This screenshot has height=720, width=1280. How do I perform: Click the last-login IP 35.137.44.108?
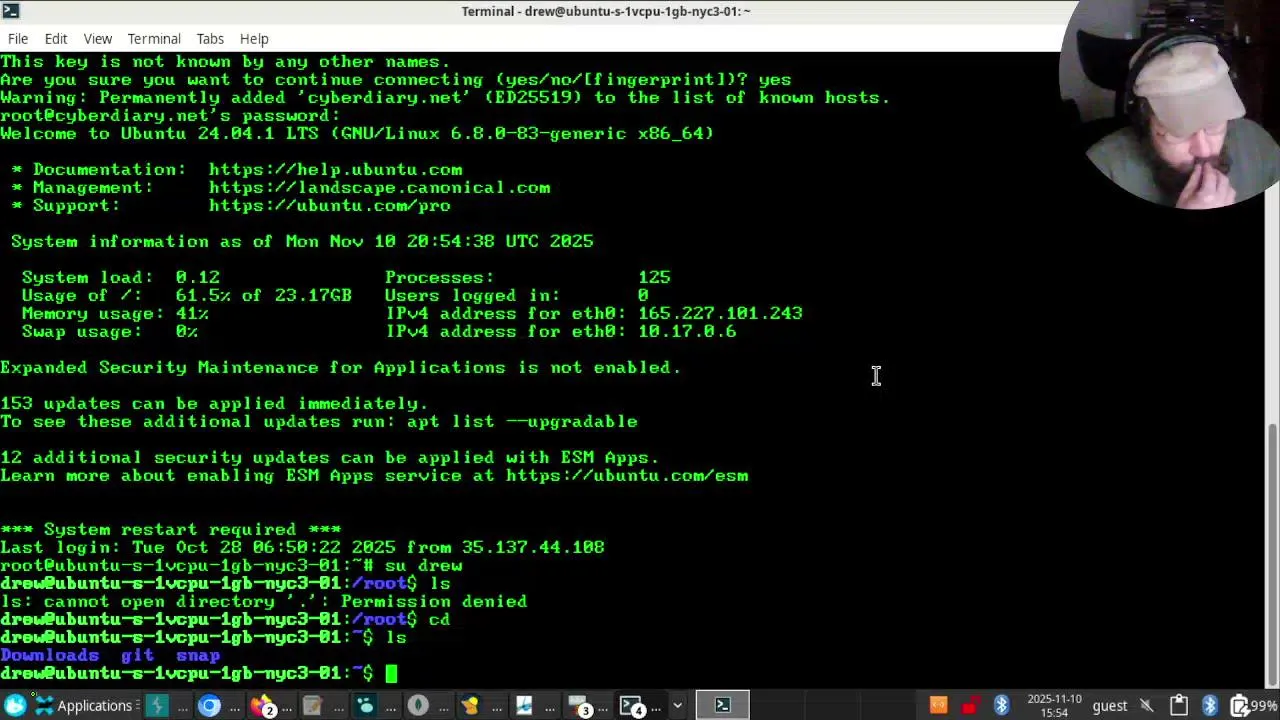tap(533, 548)
